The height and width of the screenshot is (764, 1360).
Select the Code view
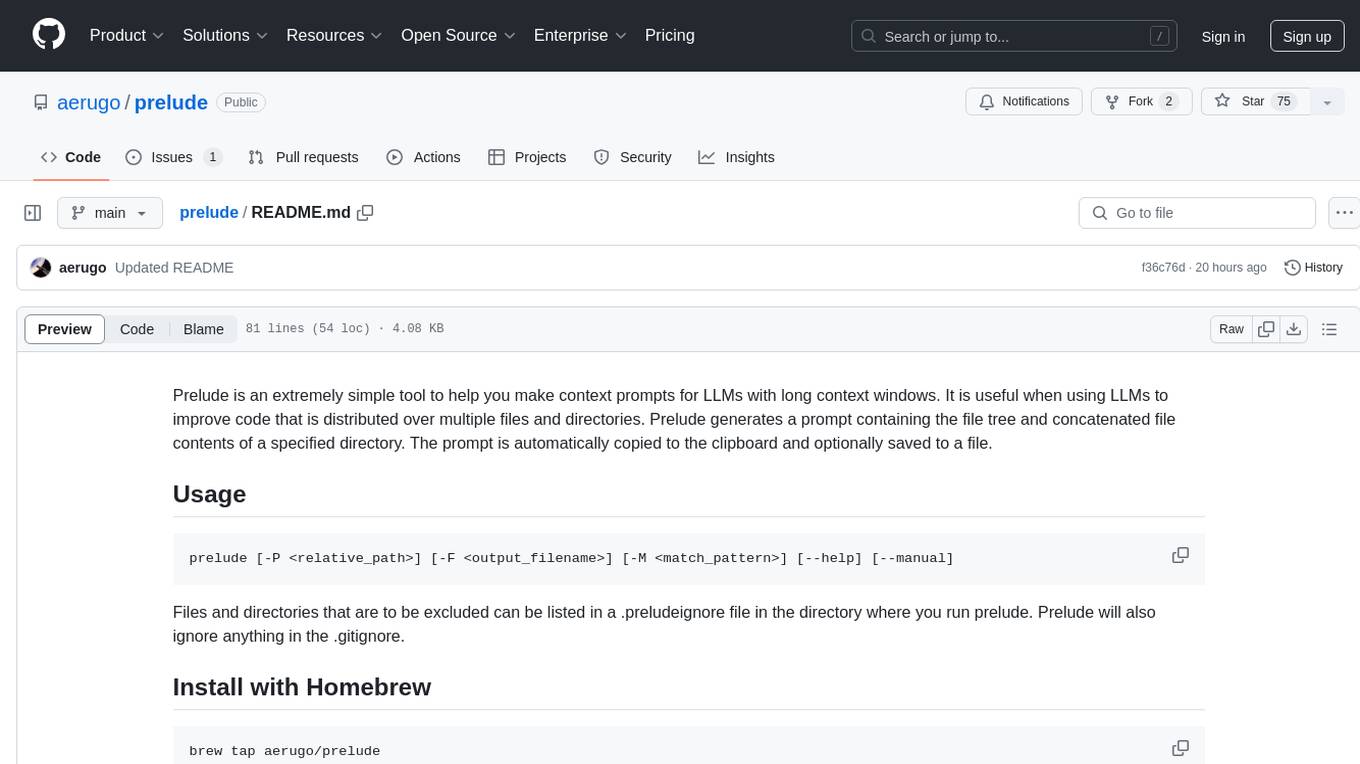(x=137, y=329)
